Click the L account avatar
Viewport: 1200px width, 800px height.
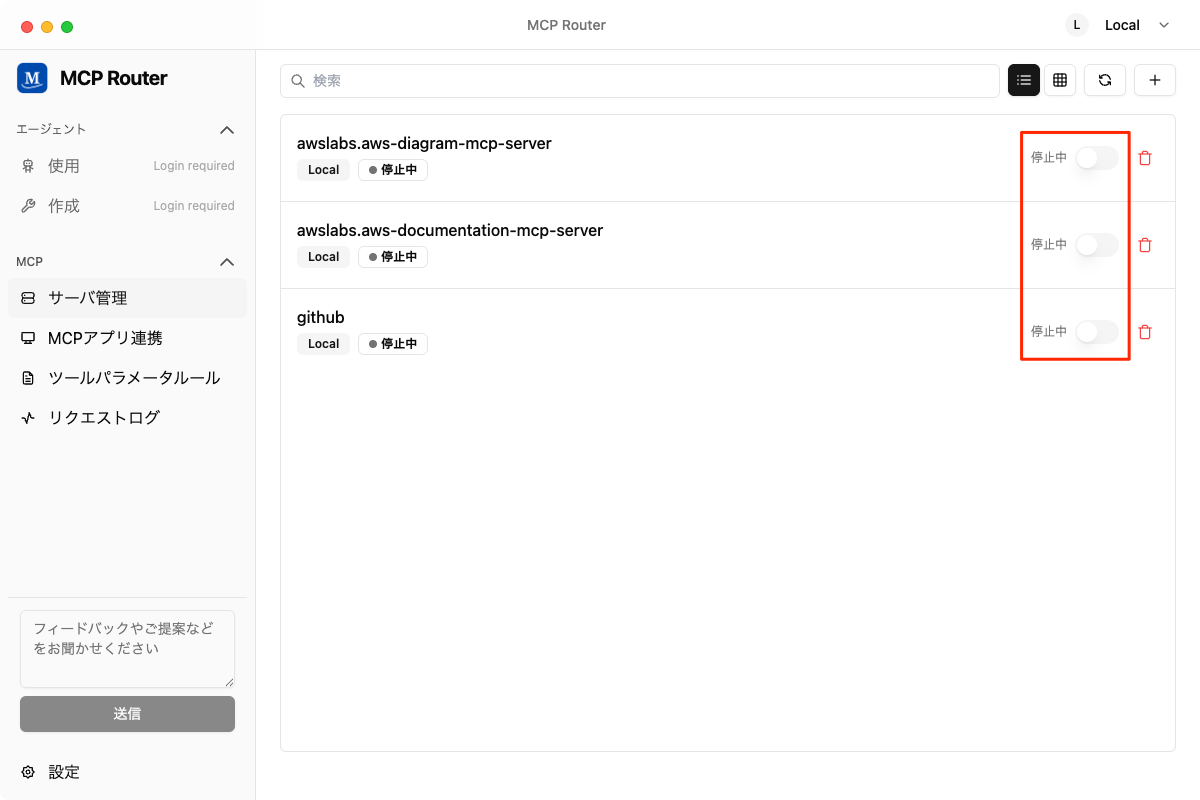(1076, 25)
